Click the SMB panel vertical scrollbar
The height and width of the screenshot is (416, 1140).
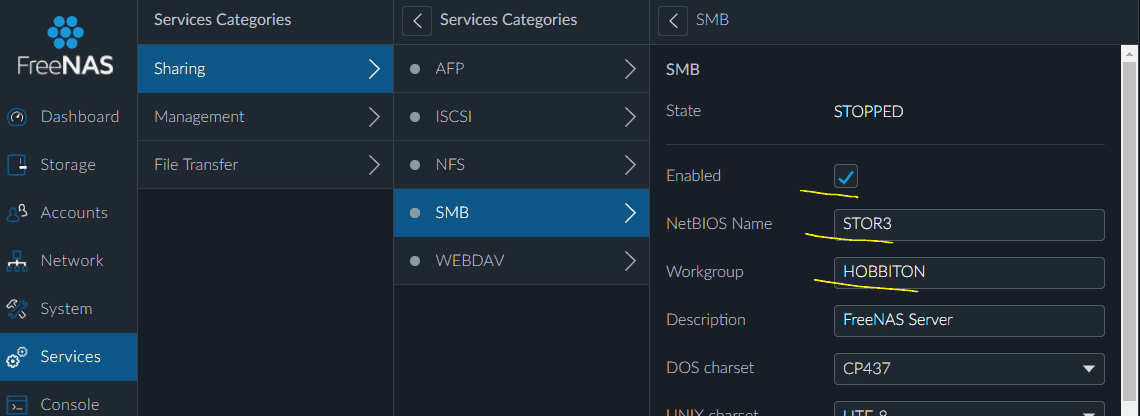(1131, 233)
